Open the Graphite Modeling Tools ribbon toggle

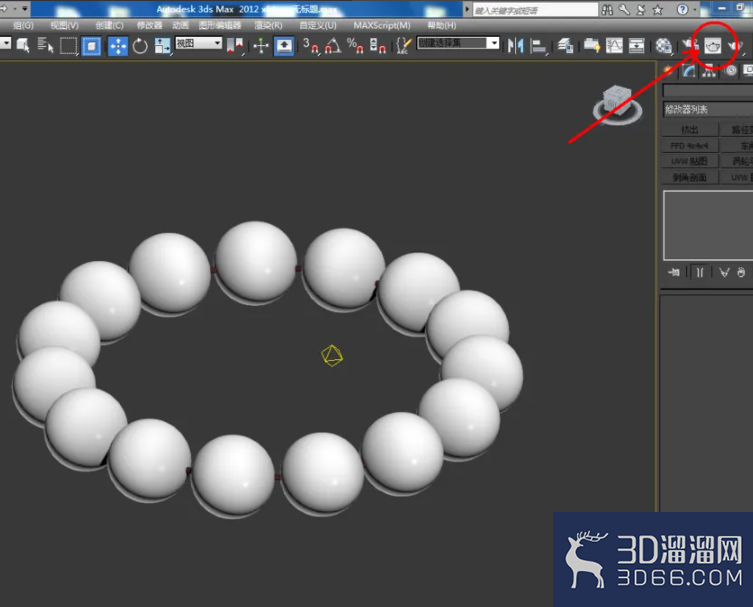coord(592,46)
